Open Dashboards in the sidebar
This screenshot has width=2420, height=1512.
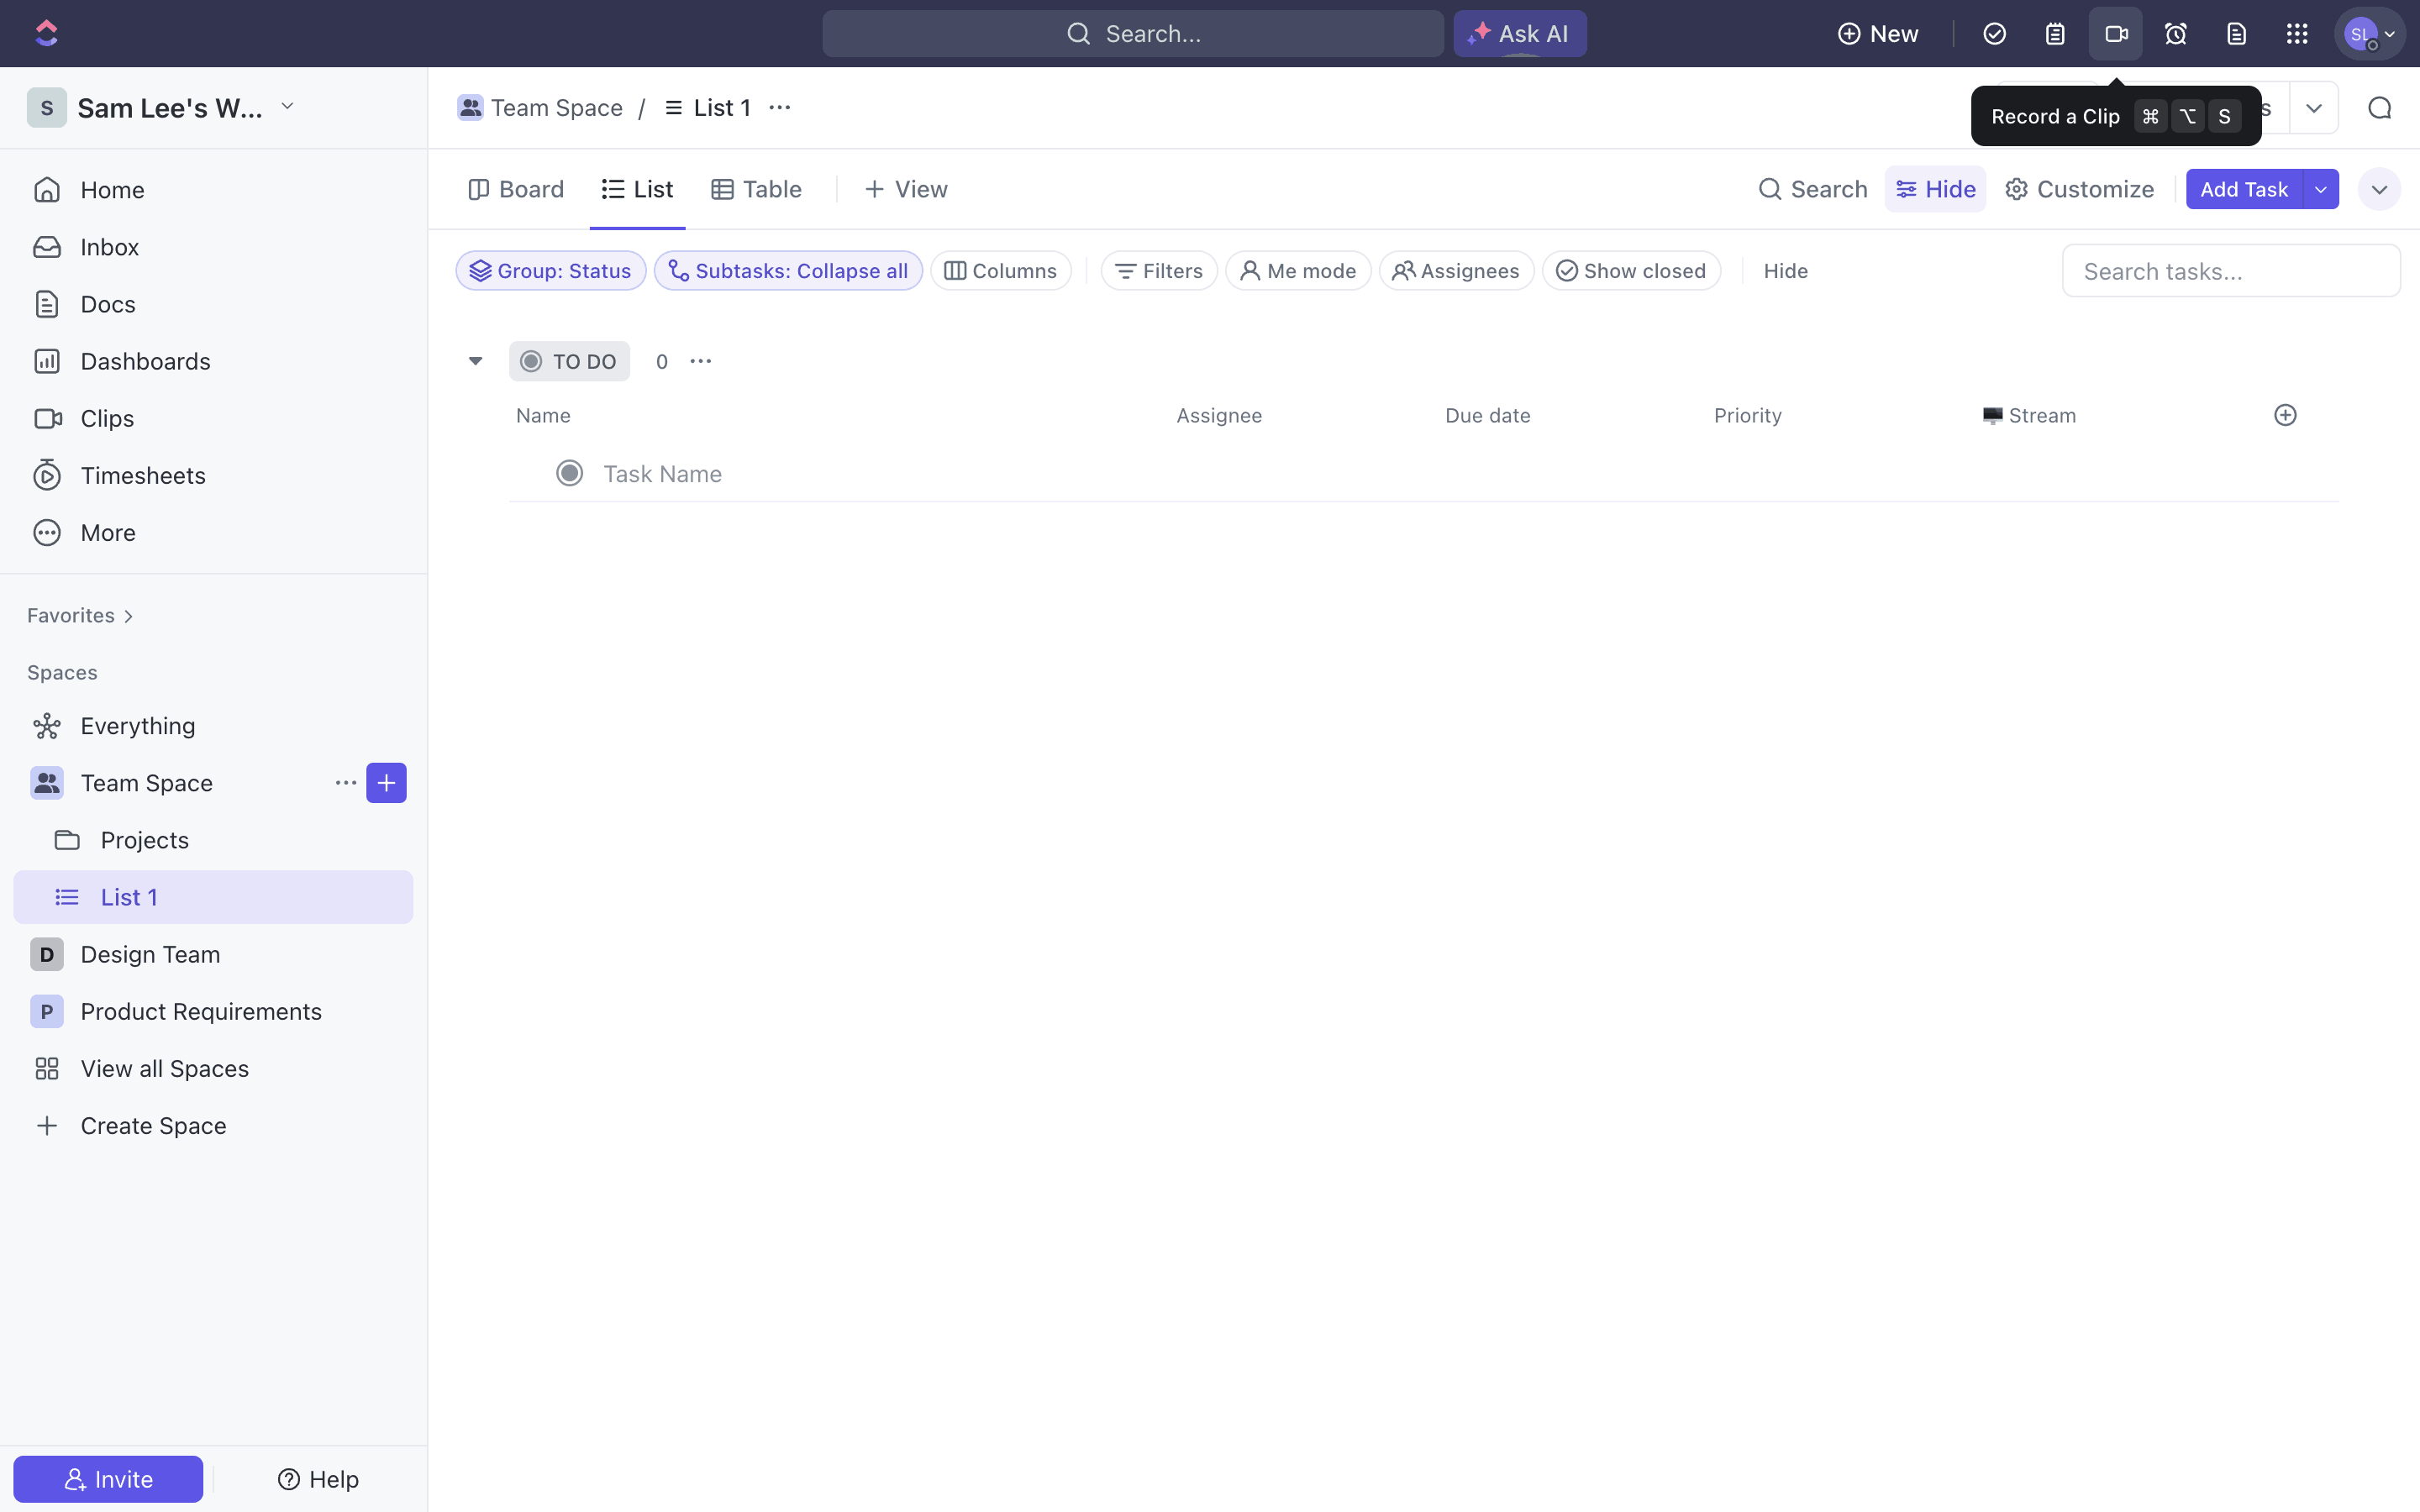(x=145, y=361)
